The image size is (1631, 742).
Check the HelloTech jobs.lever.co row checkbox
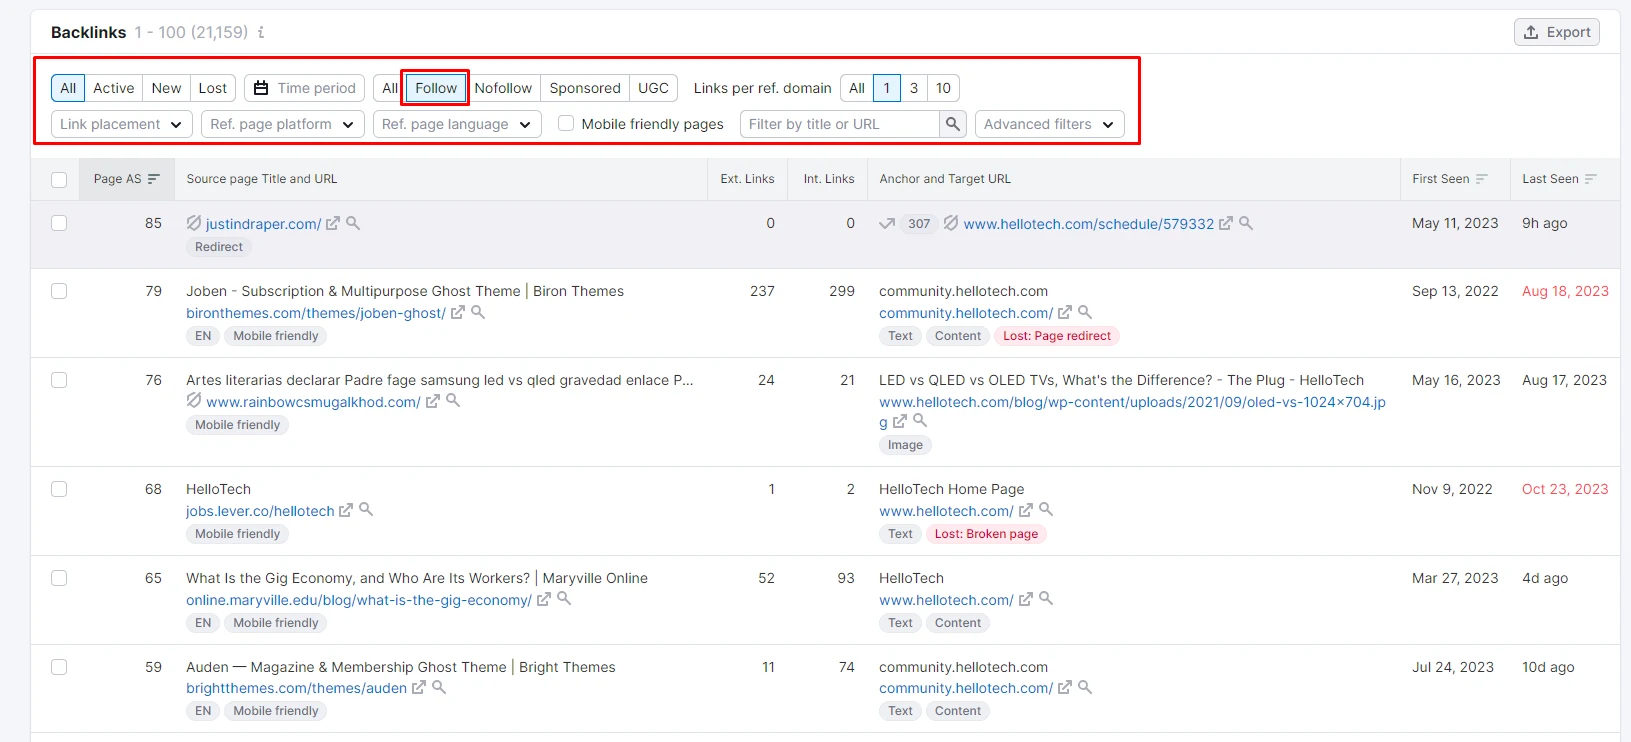(59, 489)
